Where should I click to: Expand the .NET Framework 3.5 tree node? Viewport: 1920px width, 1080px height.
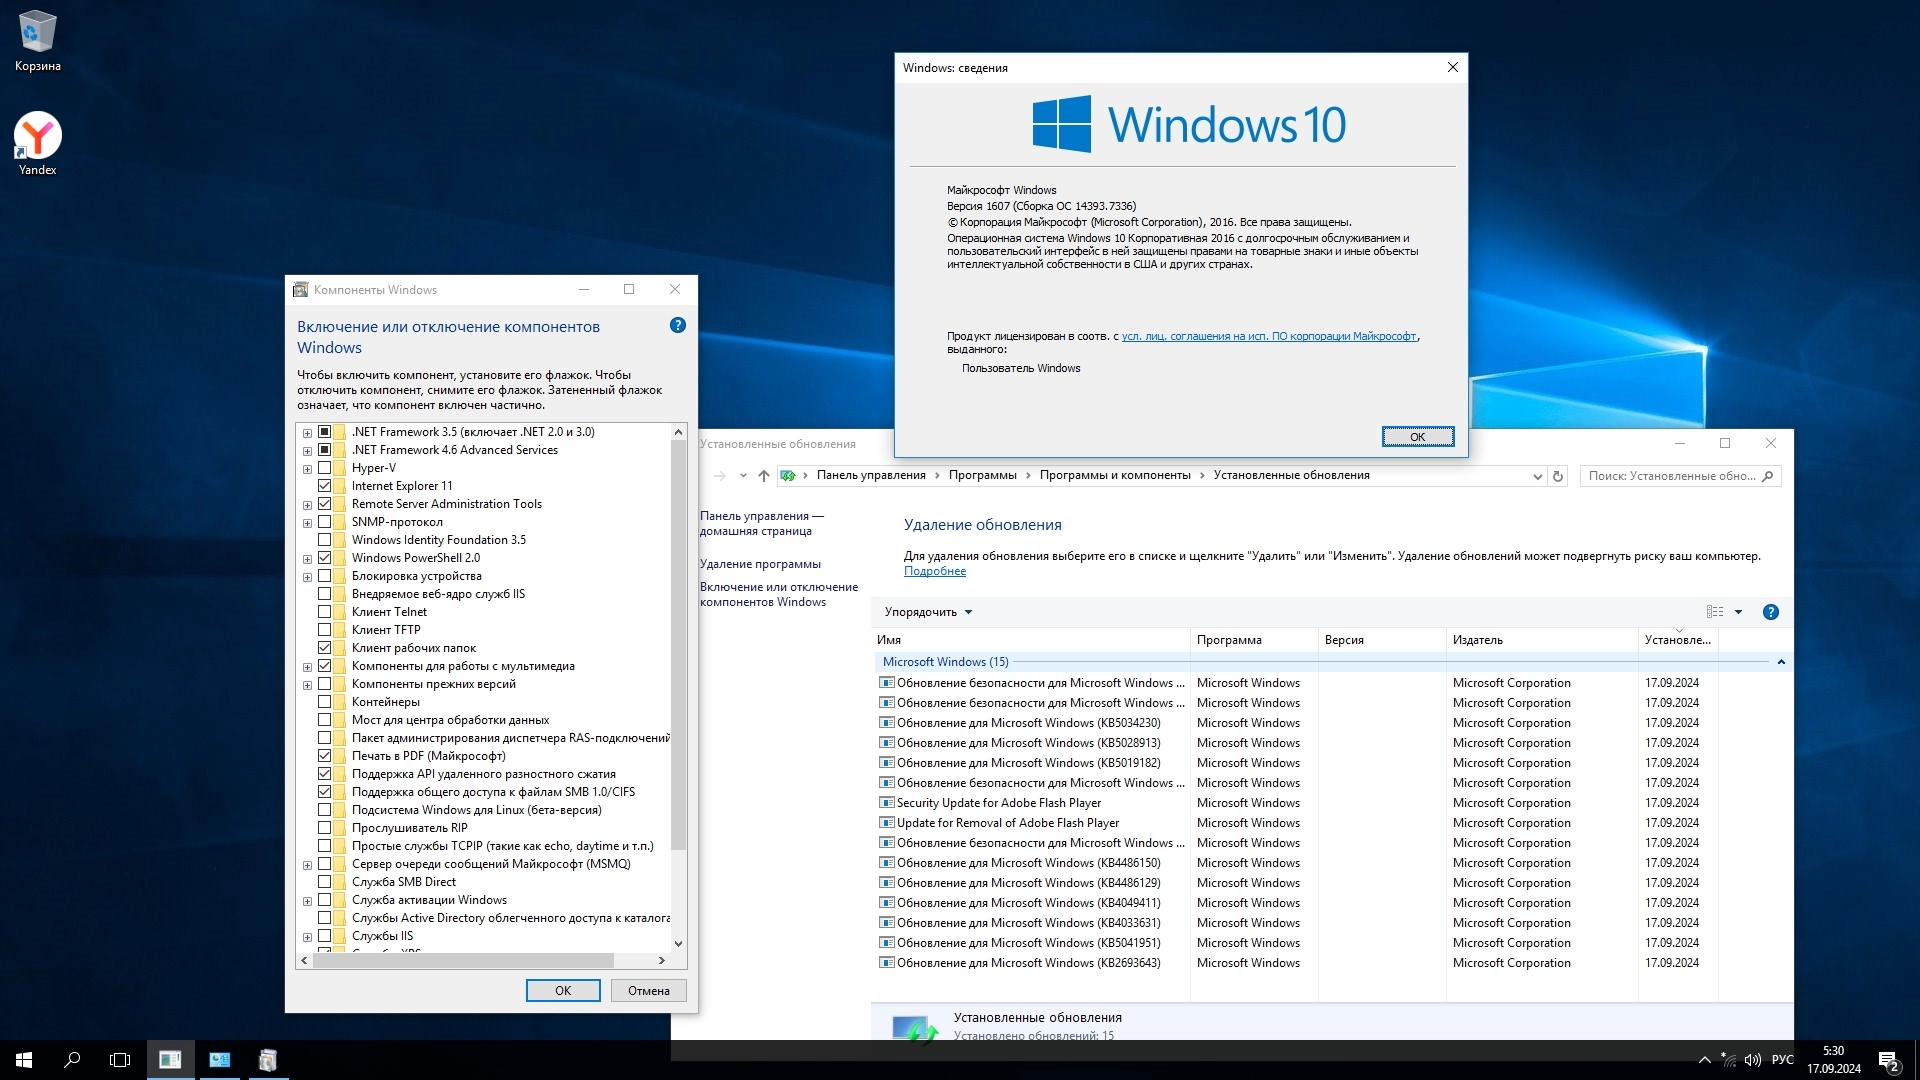308,433
